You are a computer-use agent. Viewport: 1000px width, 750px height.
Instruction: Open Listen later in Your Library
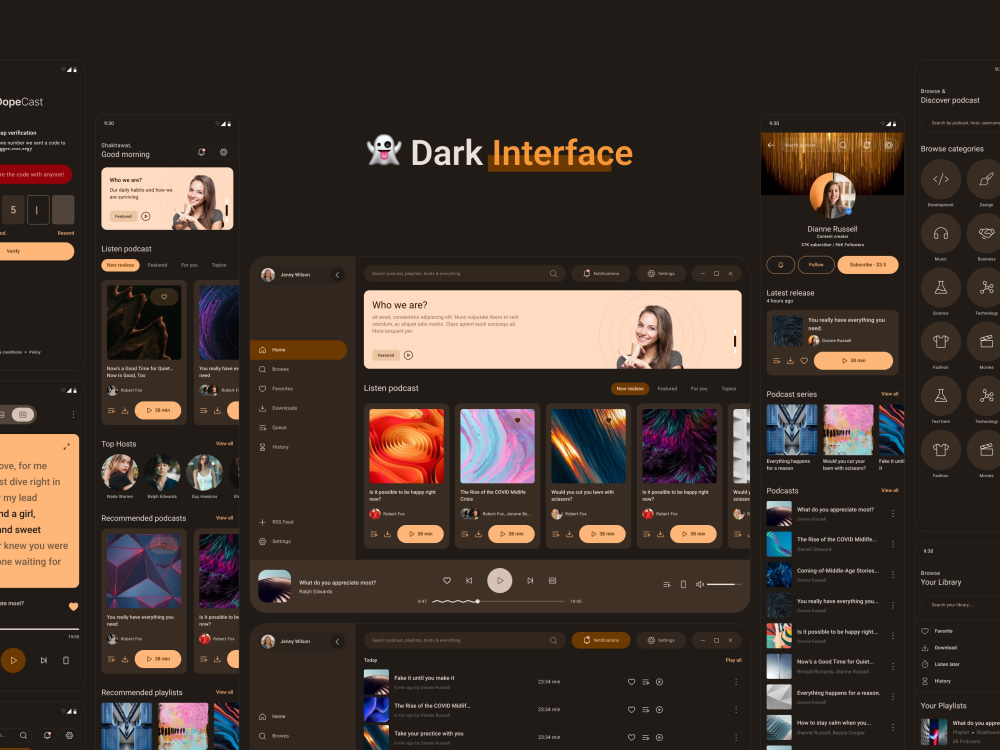pos(941,664)
